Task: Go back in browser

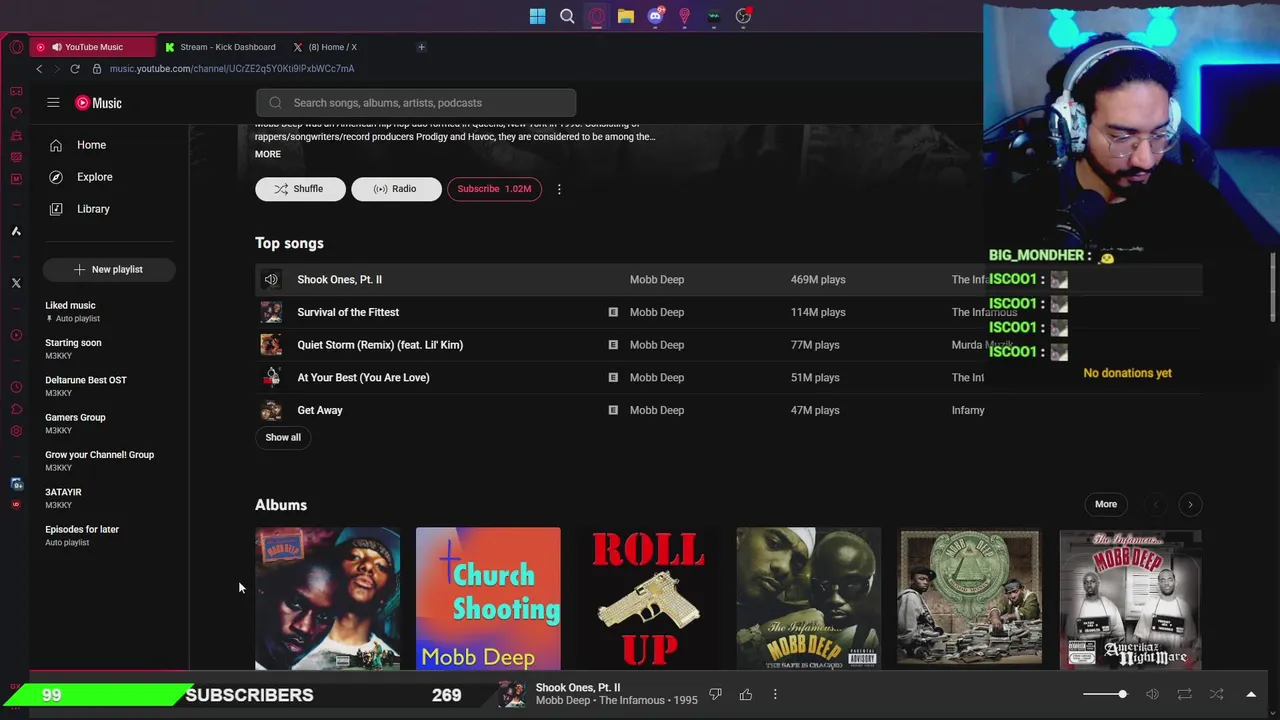Action: (x=39, y=69)
